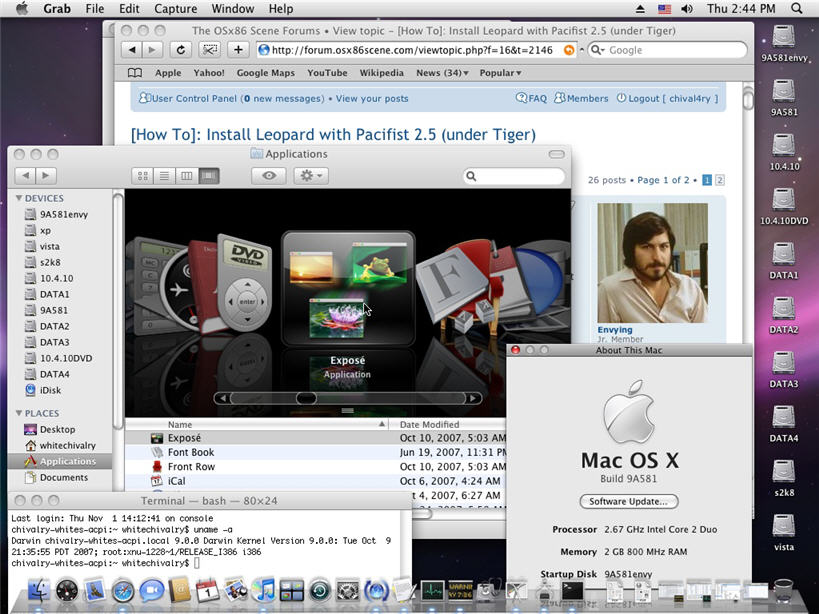Open Finder from the Dock
819x614 pixels.
[x=38, y=590]
